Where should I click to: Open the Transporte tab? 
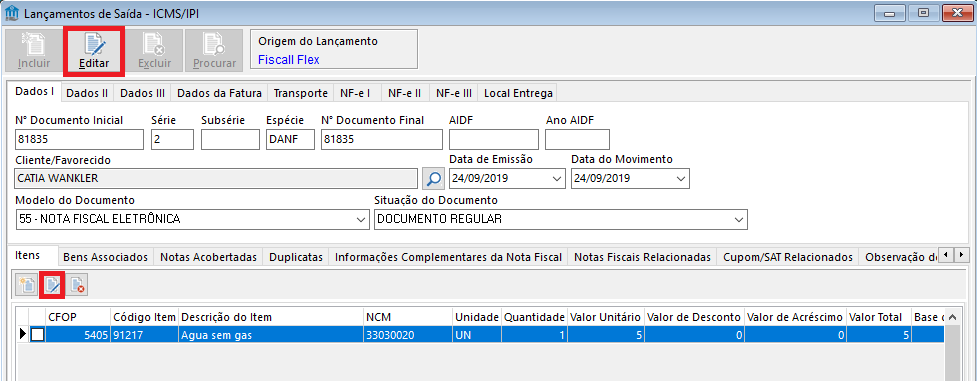click(301, 94)
